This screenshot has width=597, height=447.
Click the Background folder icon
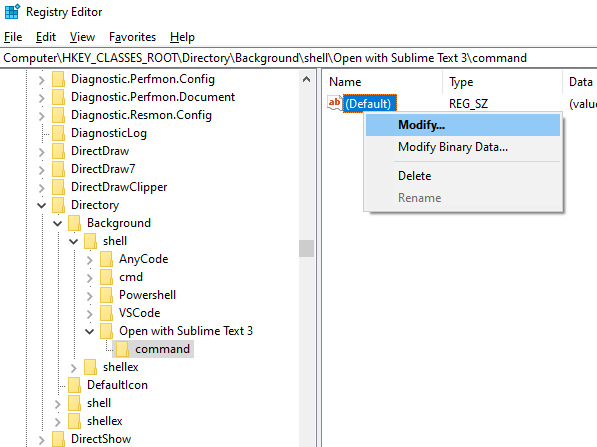[74, 223]
